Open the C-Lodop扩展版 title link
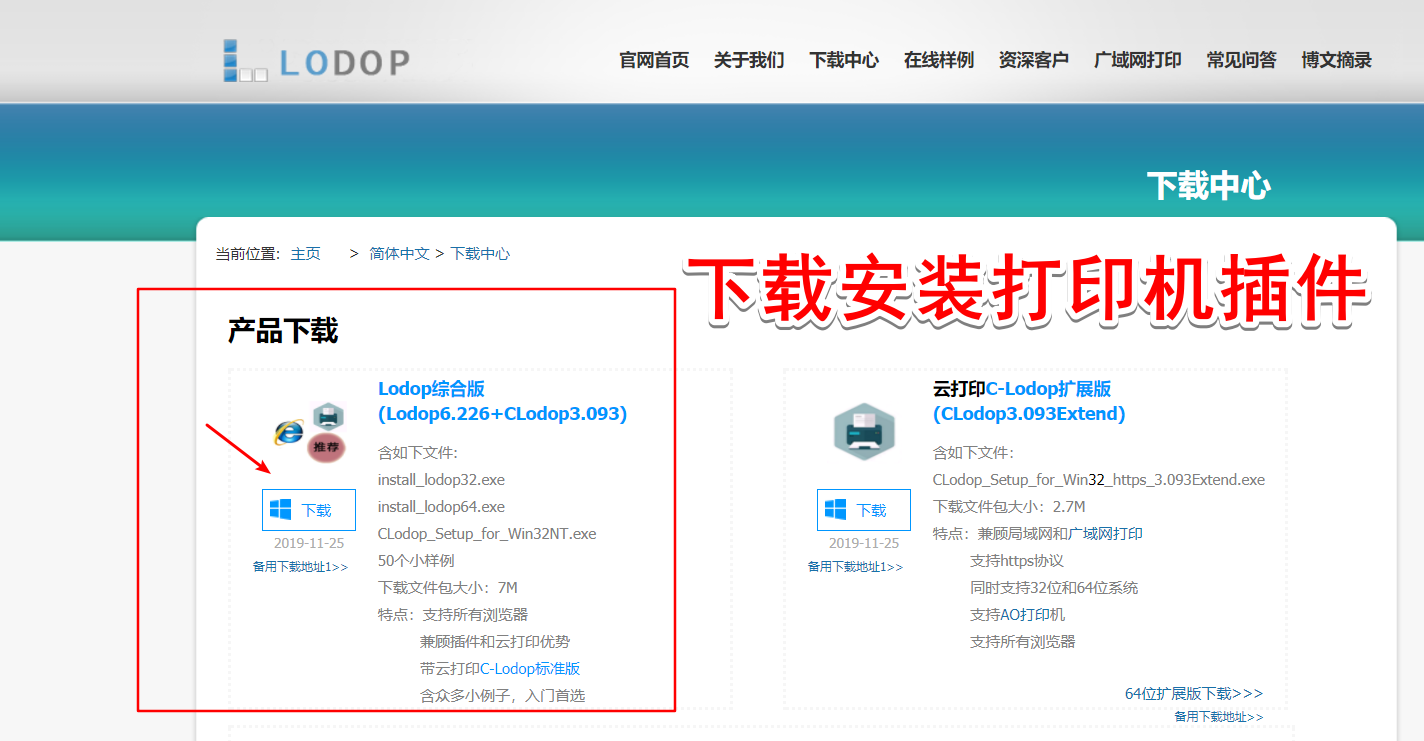Viewport: 1424px width, 741px height. click(1049, 389)
